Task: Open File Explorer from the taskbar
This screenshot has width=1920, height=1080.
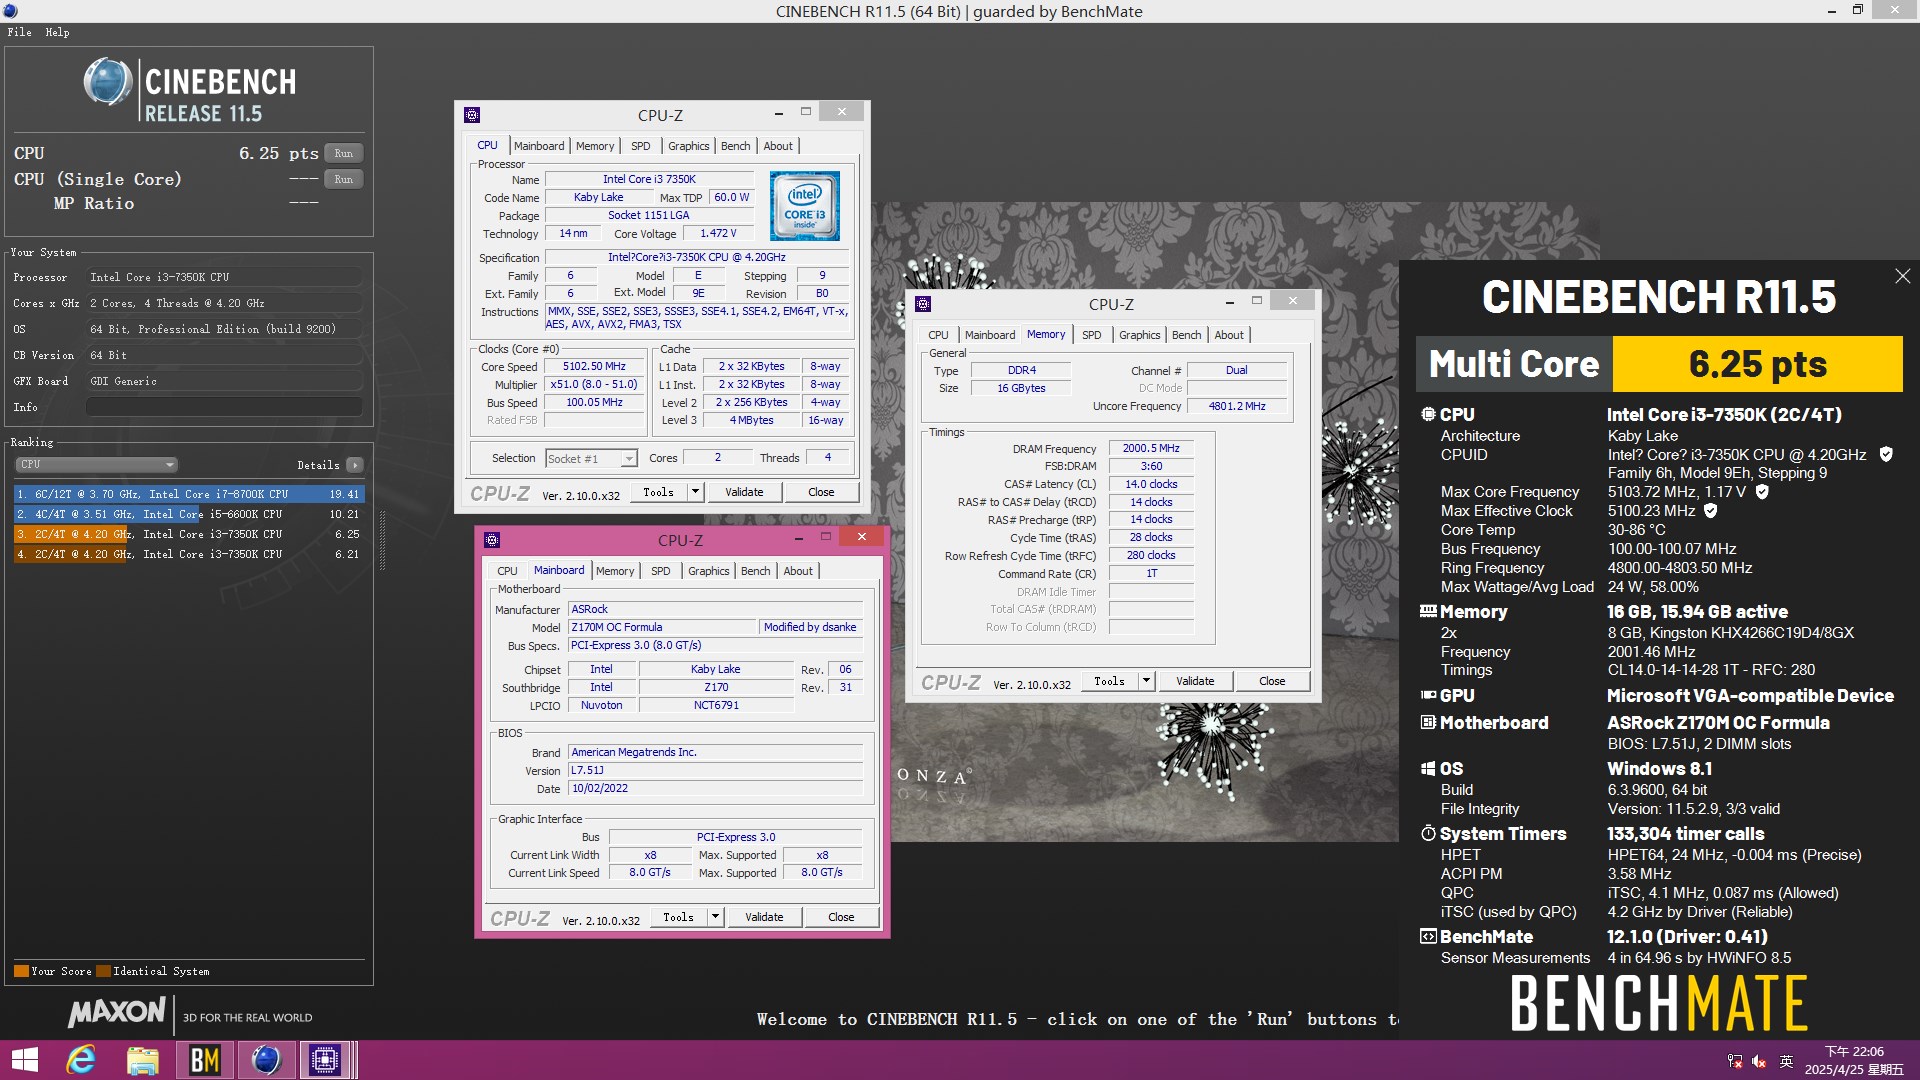Action: point(142,1060)
